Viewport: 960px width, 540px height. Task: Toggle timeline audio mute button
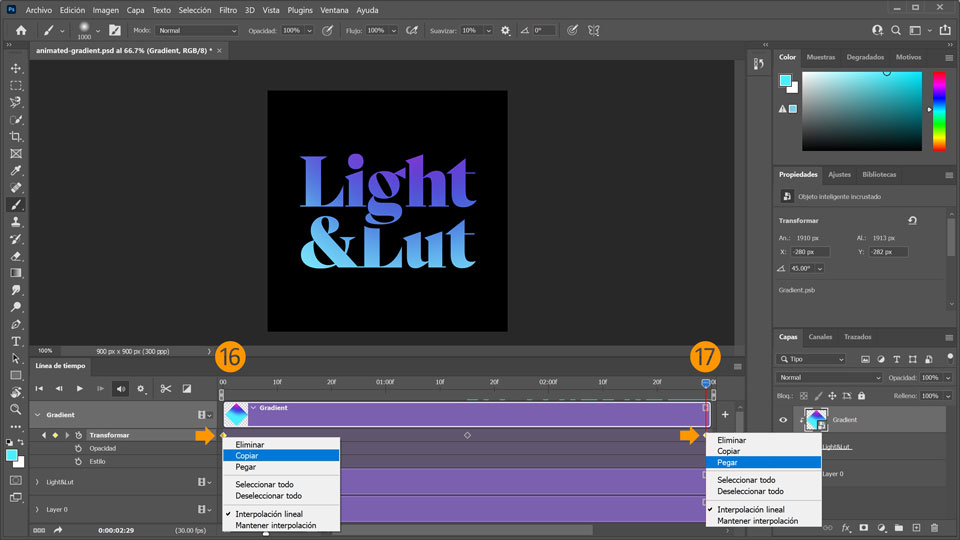click(120, 389)
